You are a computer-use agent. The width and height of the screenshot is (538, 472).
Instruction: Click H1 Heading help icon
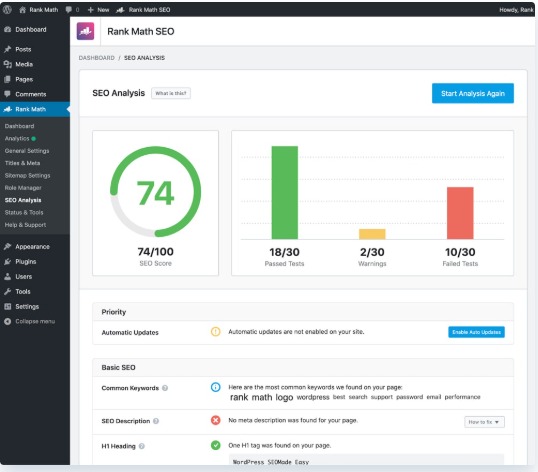(x=142, y=446)
